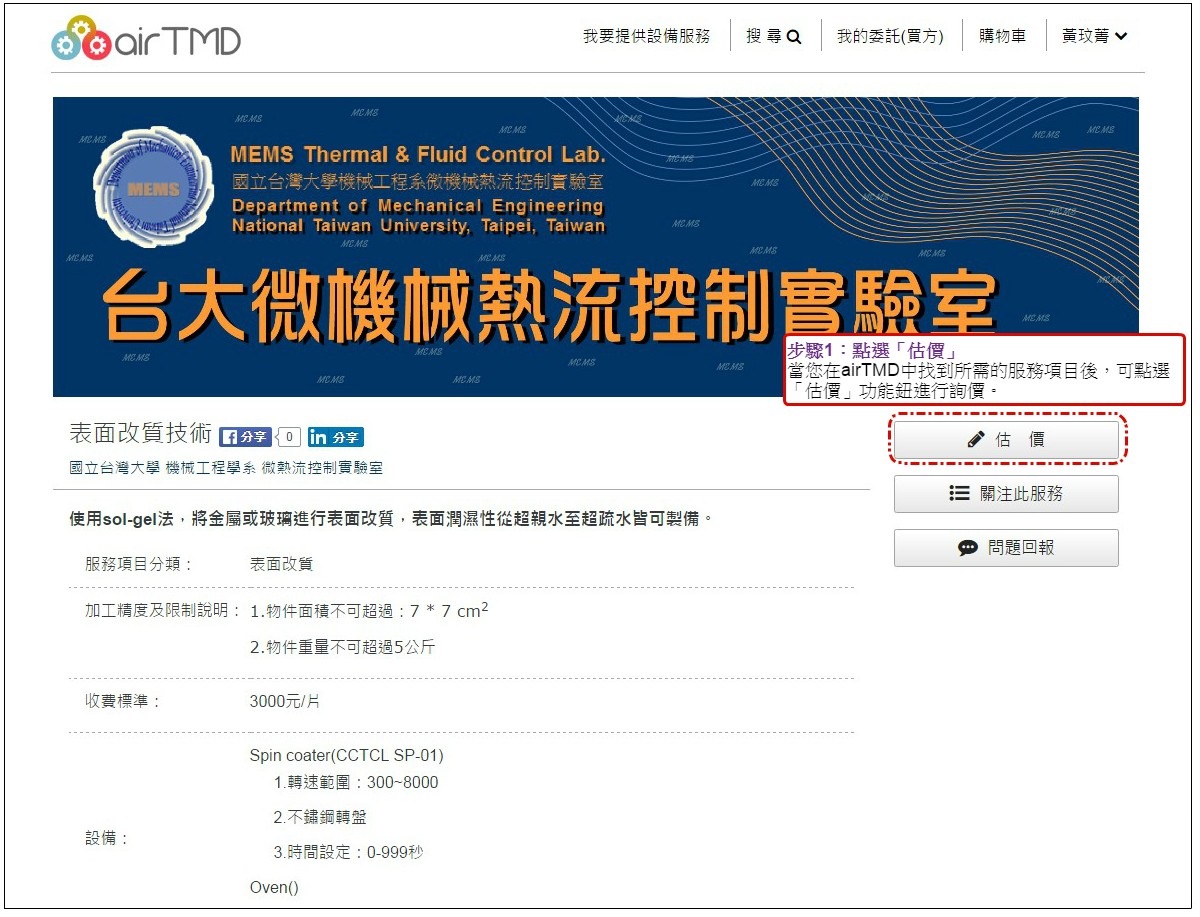Image resolution: width=1200 pixels, height=917 pixels.
Task: Click the MEMS lab seal in the banner
Action: pyautogui.click(x=151, y=189)
